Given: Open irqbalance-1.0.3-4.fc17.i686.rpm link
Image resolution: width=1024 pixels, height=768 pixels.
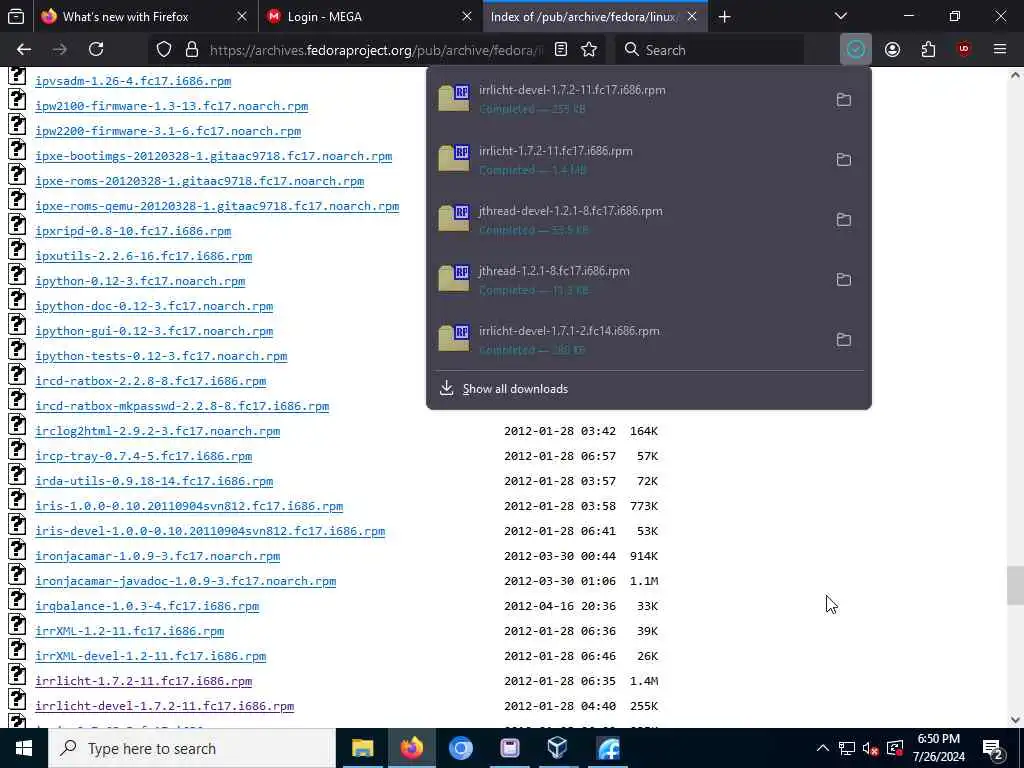Looking at the screenshot, I should (x=147, y=606).
